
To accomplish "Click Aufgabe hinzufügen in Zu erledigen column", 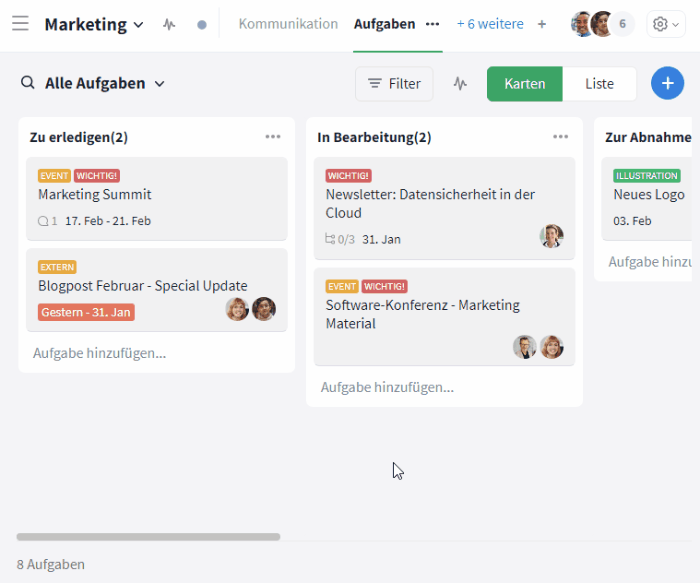I will pos(99,353).
